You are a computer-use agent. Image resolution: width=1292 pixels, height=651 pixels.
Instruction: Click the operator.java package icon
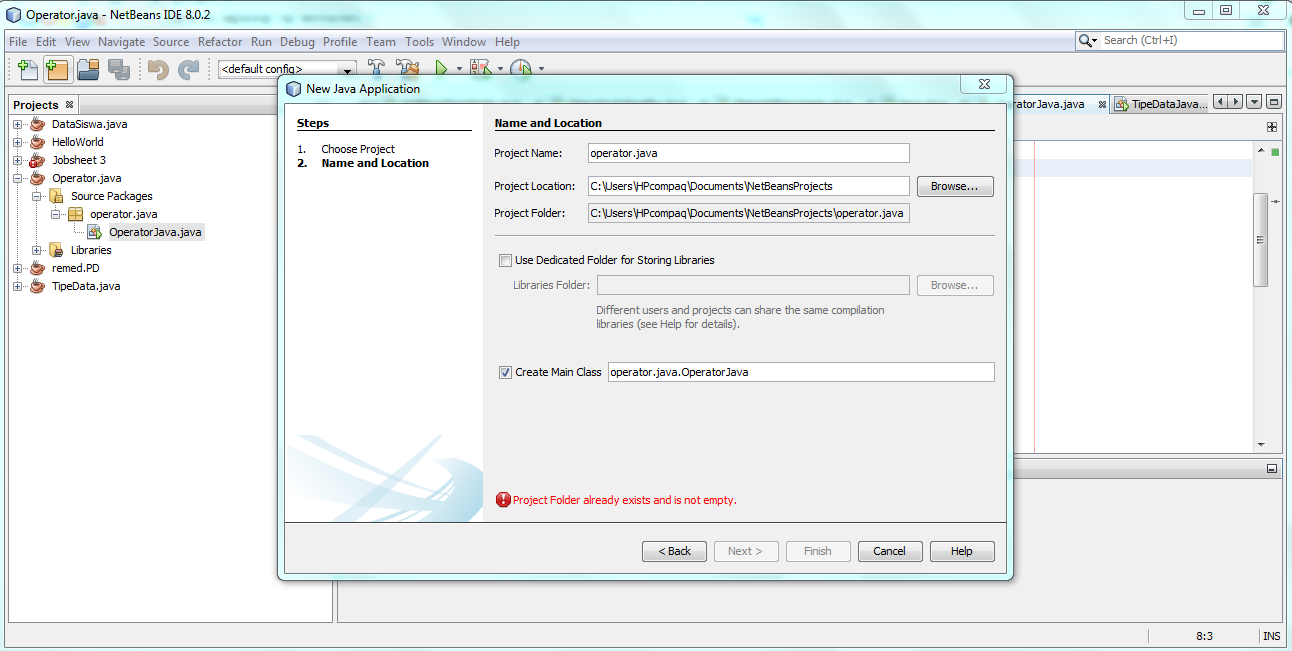(x=75, y=214)
